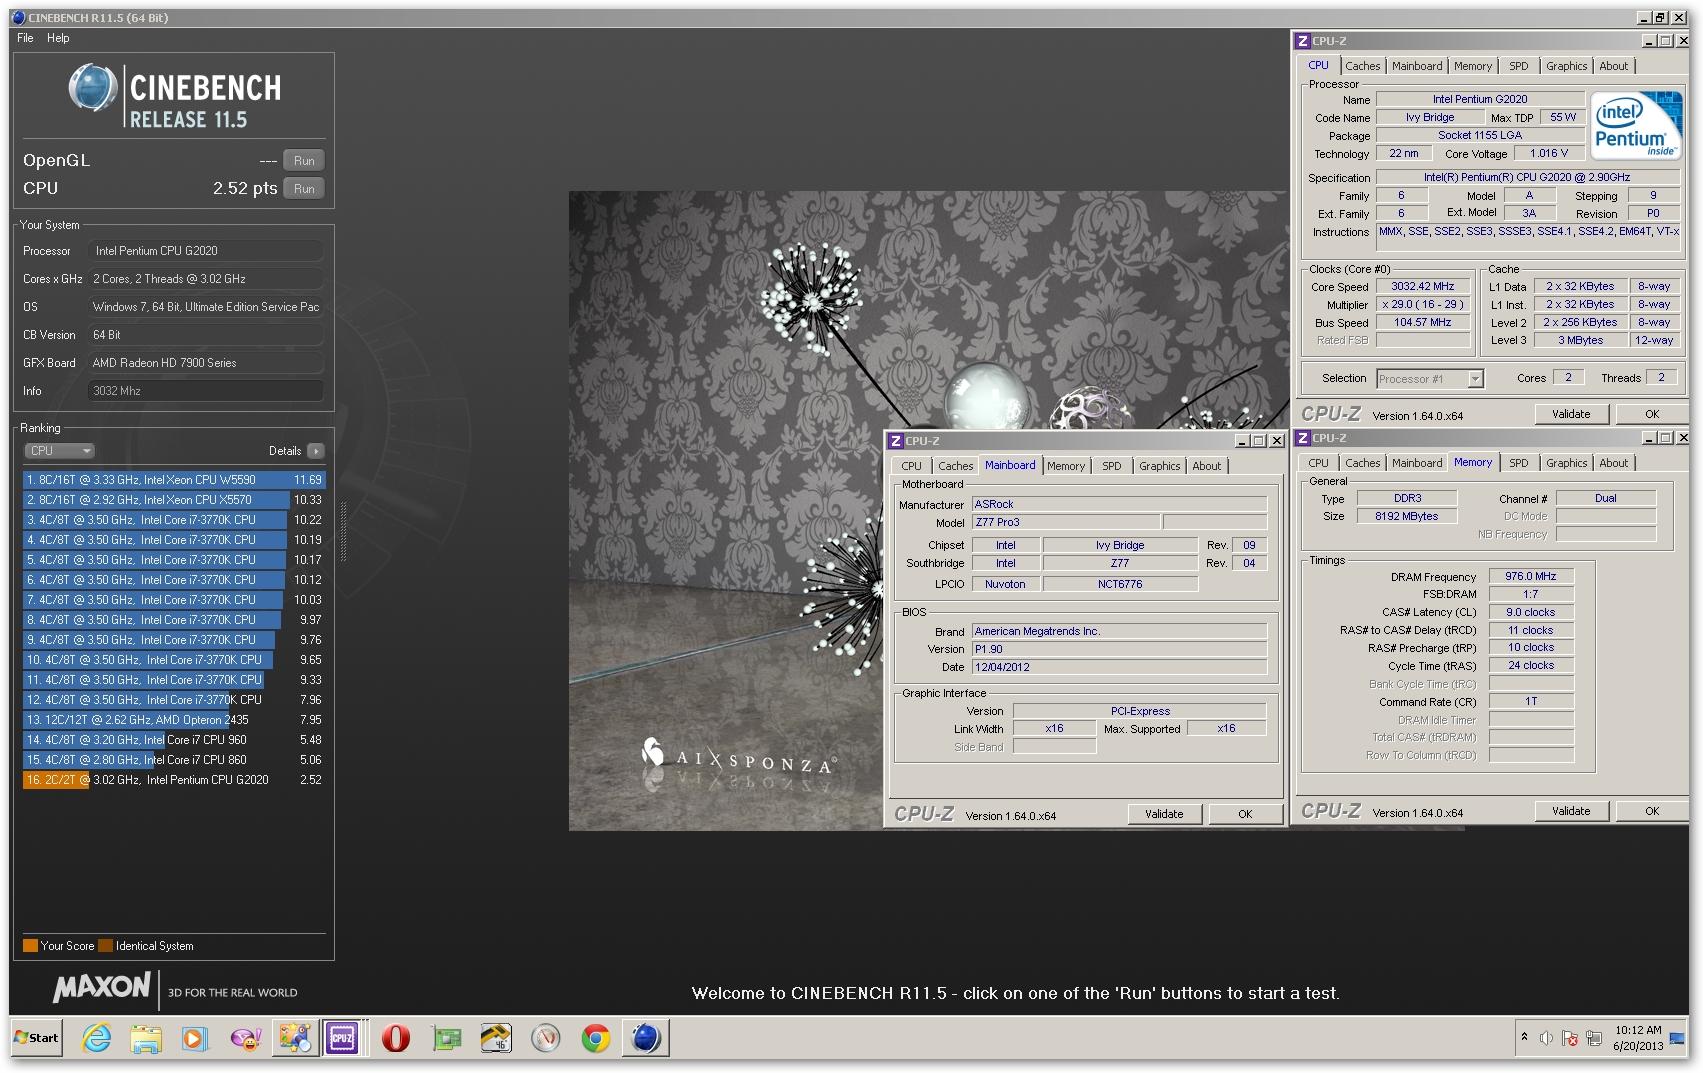The image size is (1703, 1073).
Task: Select Mainboard tab in CPU-Z Memory window
Action: coord(1417,463)
